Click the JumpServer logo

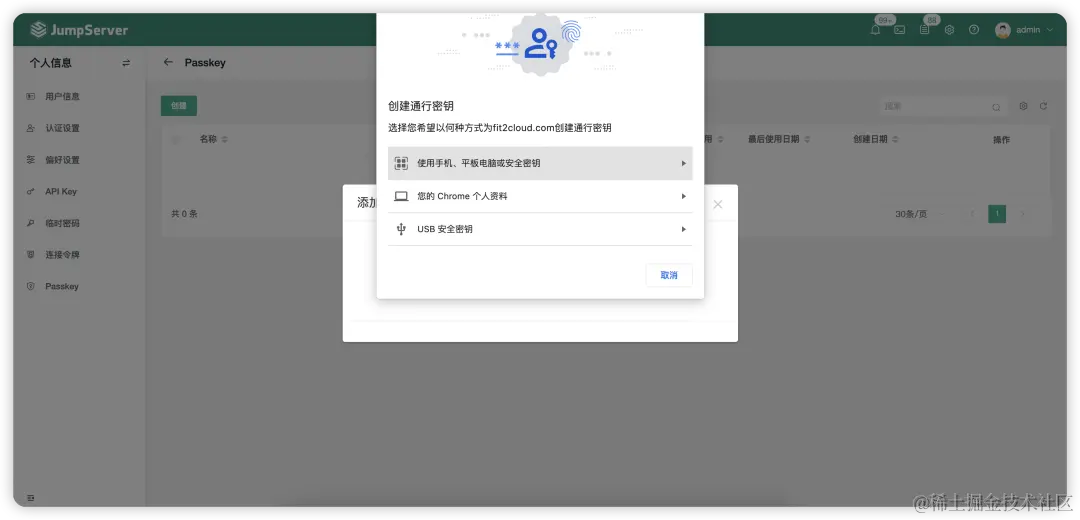tap(79, 30)
